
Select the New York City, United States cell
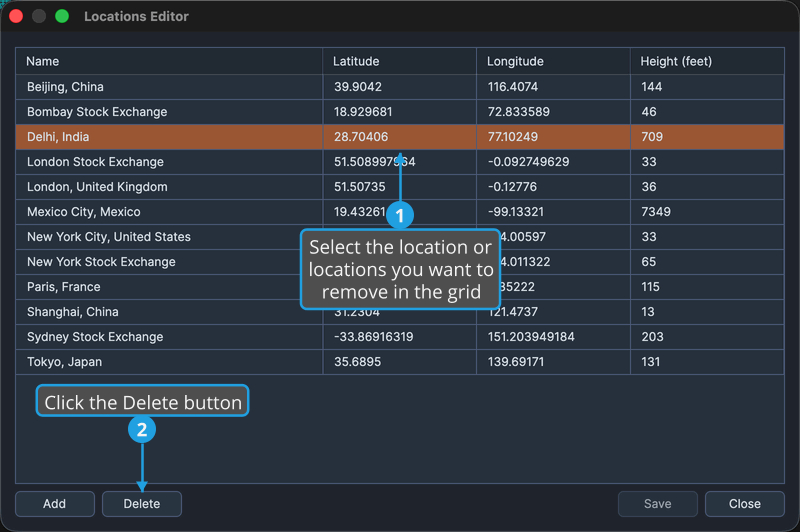(x=169, y=237)
